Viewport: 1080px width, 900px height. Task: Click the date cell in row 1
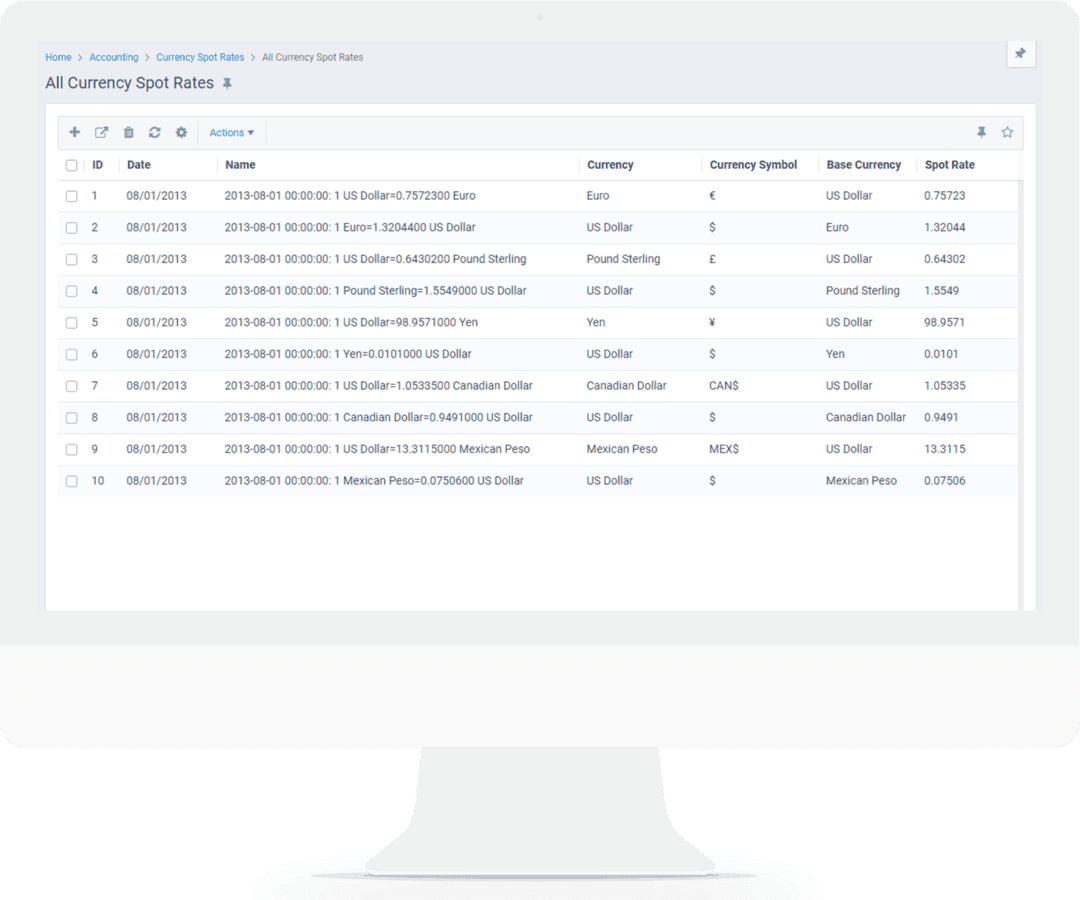pyautogui.click(x=156, y=196)
